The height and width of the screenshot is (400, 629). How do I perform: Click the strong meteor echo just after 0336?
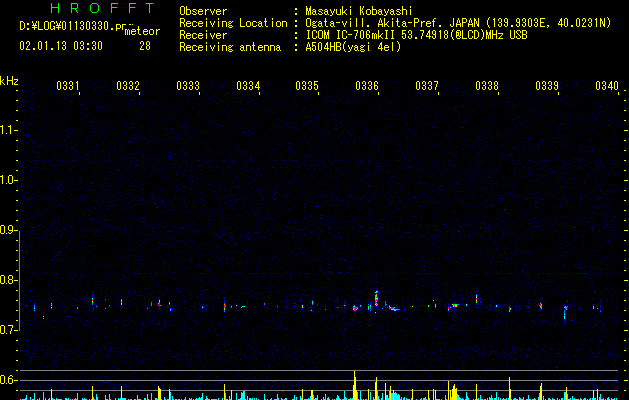376,299
